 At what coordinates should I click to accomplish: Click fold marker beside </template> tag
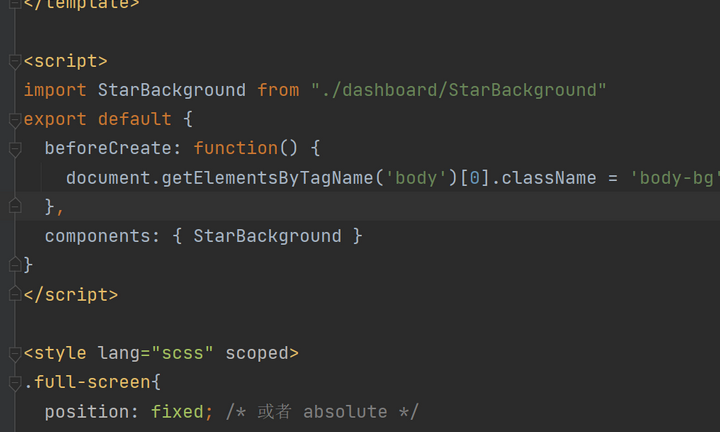(x=14, y=4)
